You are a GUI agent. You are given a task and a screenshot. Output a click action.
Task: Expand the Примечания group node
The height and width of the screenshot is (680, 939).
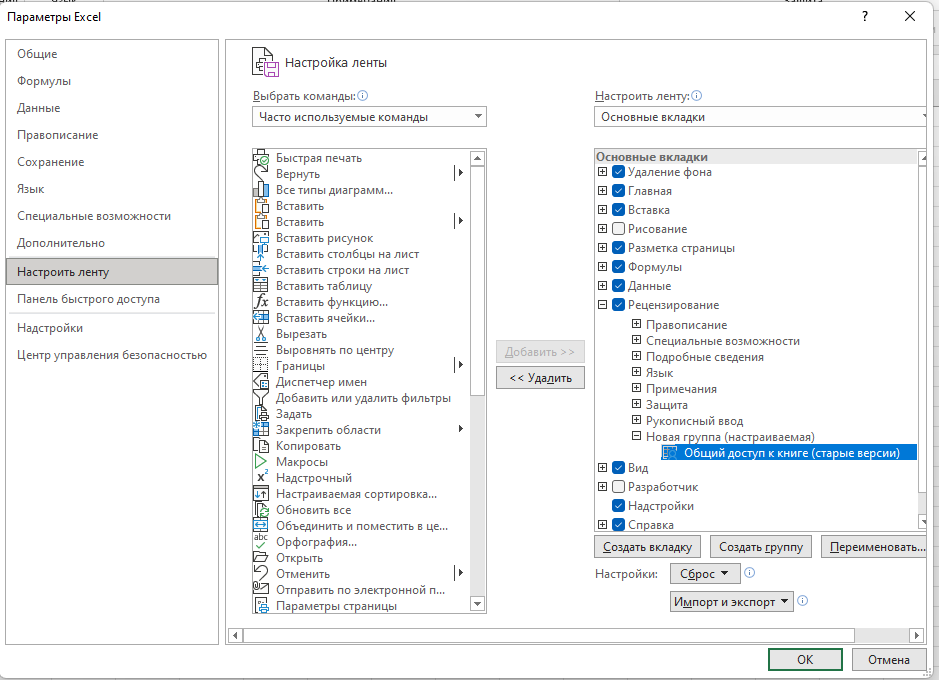[x=637, y=388]
